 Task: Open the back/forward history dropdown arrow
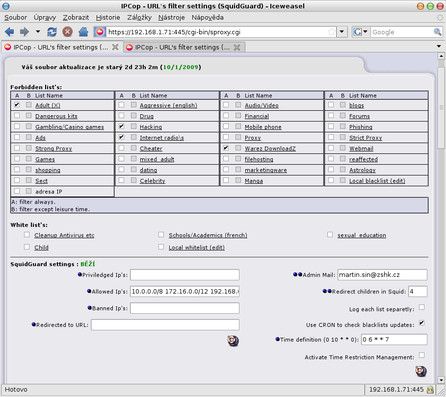coord(38,32)
